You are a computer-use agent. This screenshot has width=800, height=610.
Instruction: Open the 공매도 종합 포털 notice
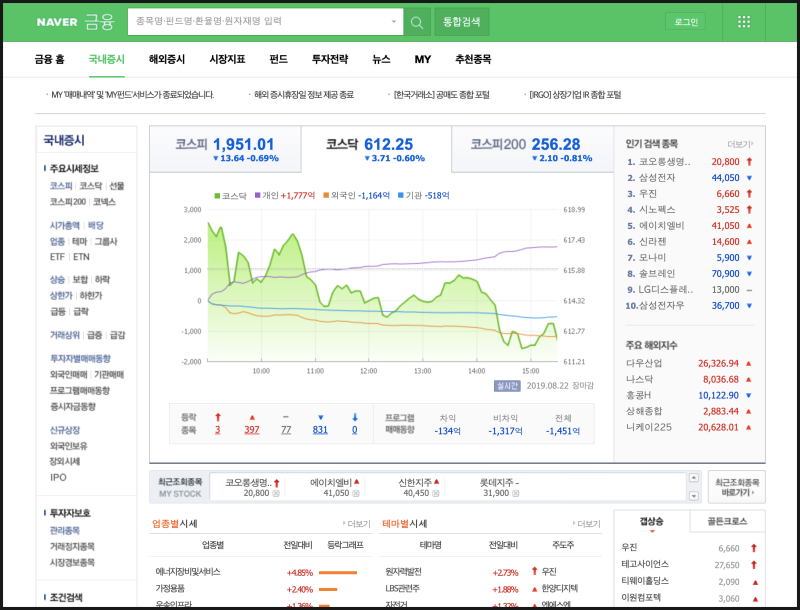tap(441, 95)
